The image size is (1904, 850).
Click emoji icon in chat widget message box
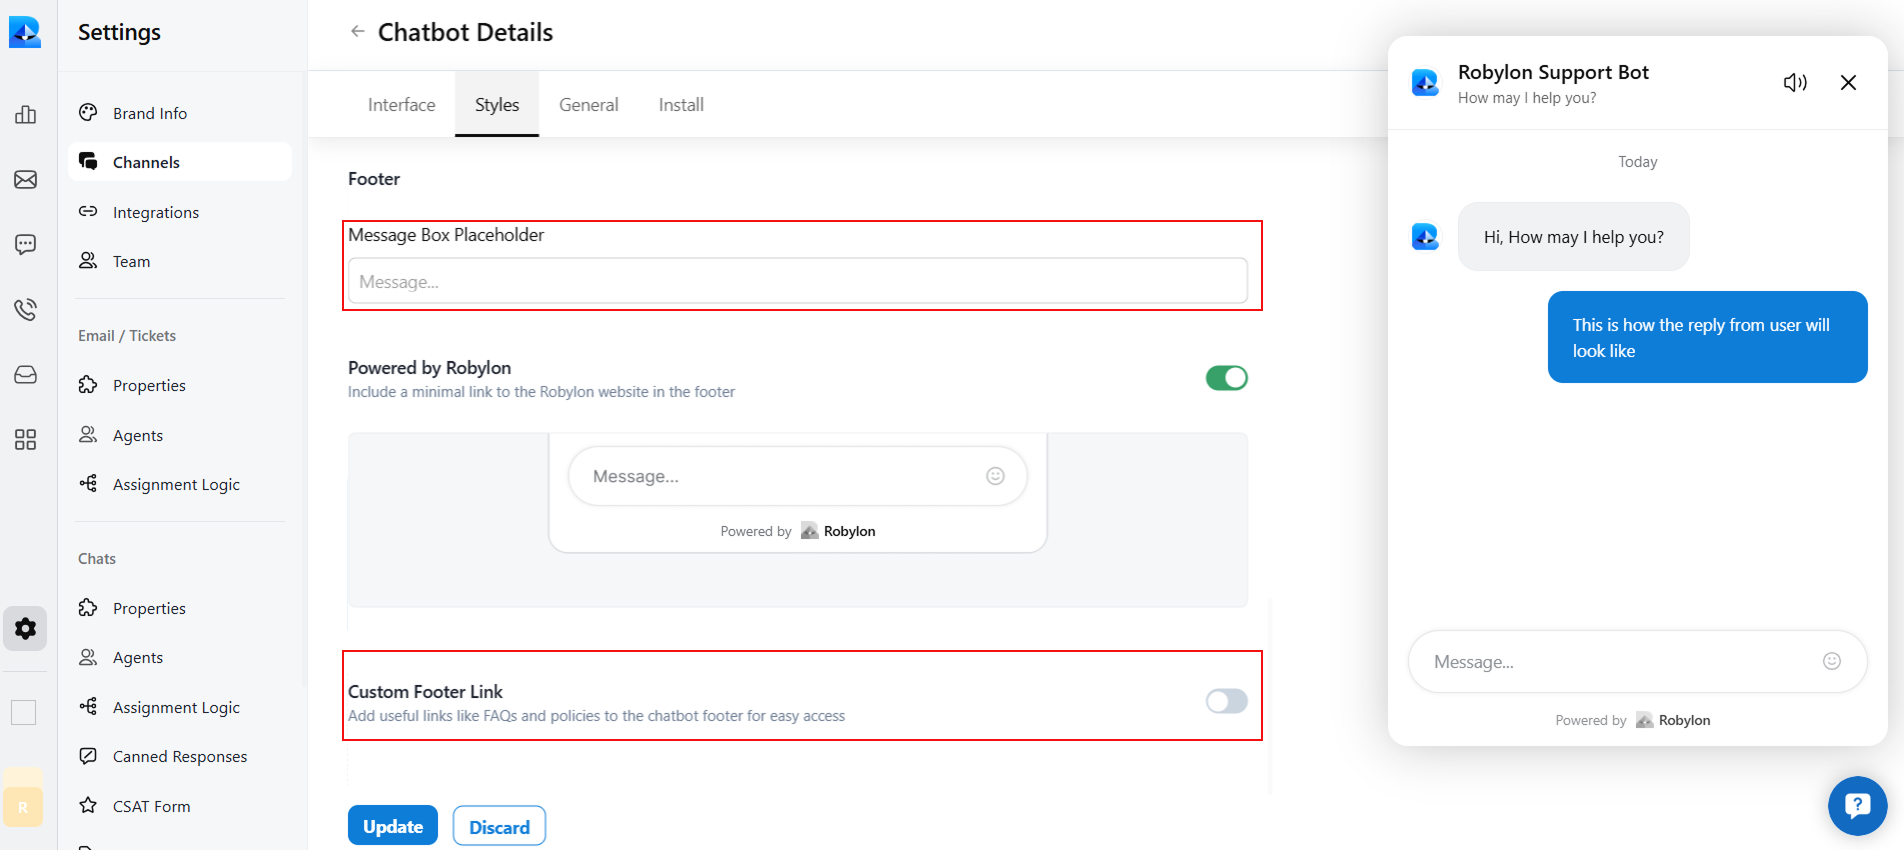coord(1832,661)
